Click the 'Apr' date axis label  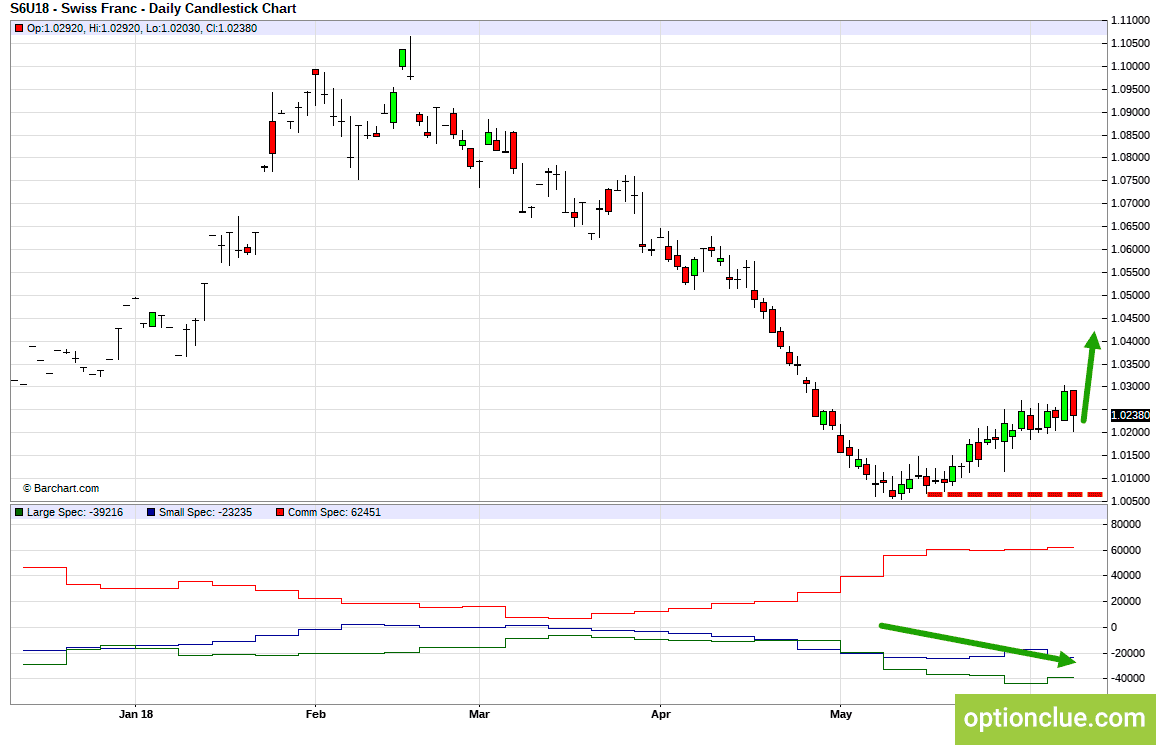pyautogui.click(x=661, y=714)
